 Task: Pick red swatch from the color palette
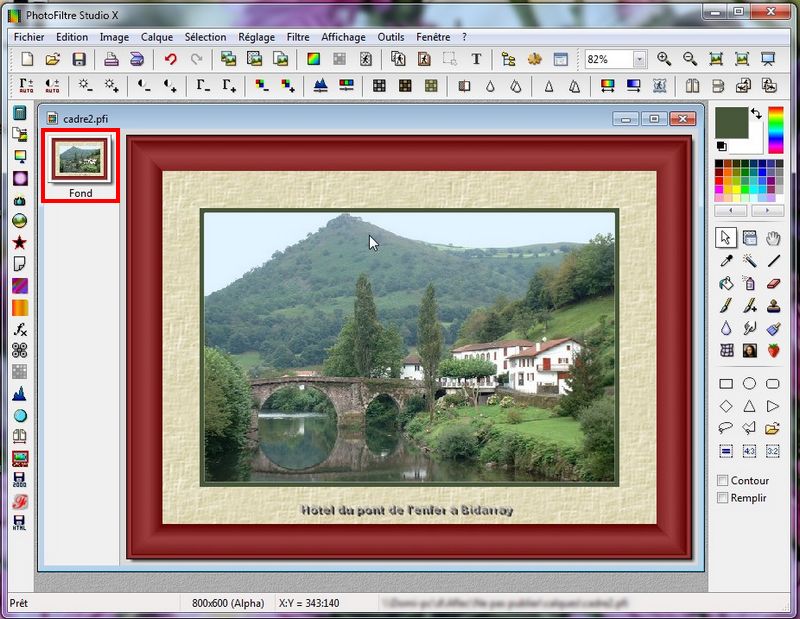coord(719,181)
